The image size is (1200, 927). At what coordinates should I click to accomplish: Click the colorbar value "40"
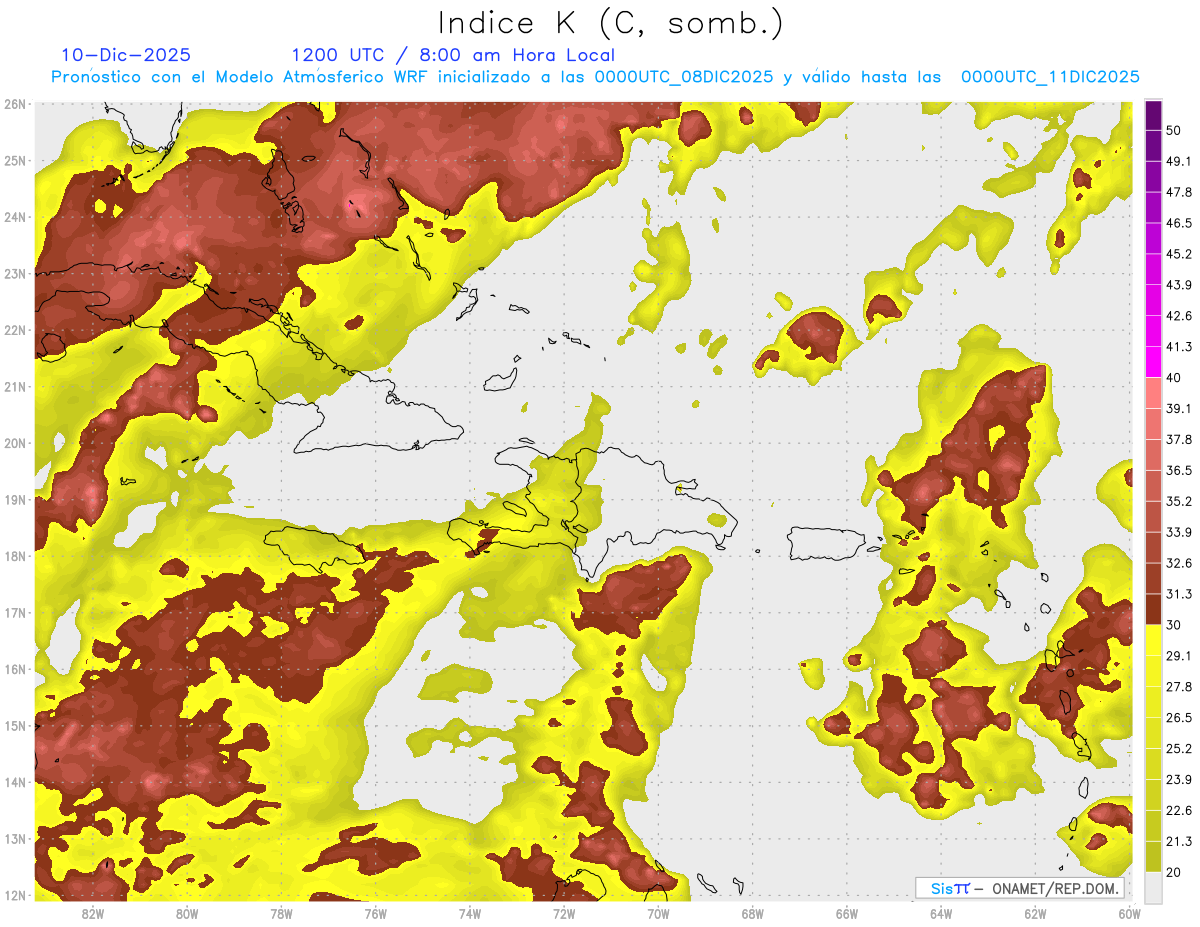tap(1173, 377)
